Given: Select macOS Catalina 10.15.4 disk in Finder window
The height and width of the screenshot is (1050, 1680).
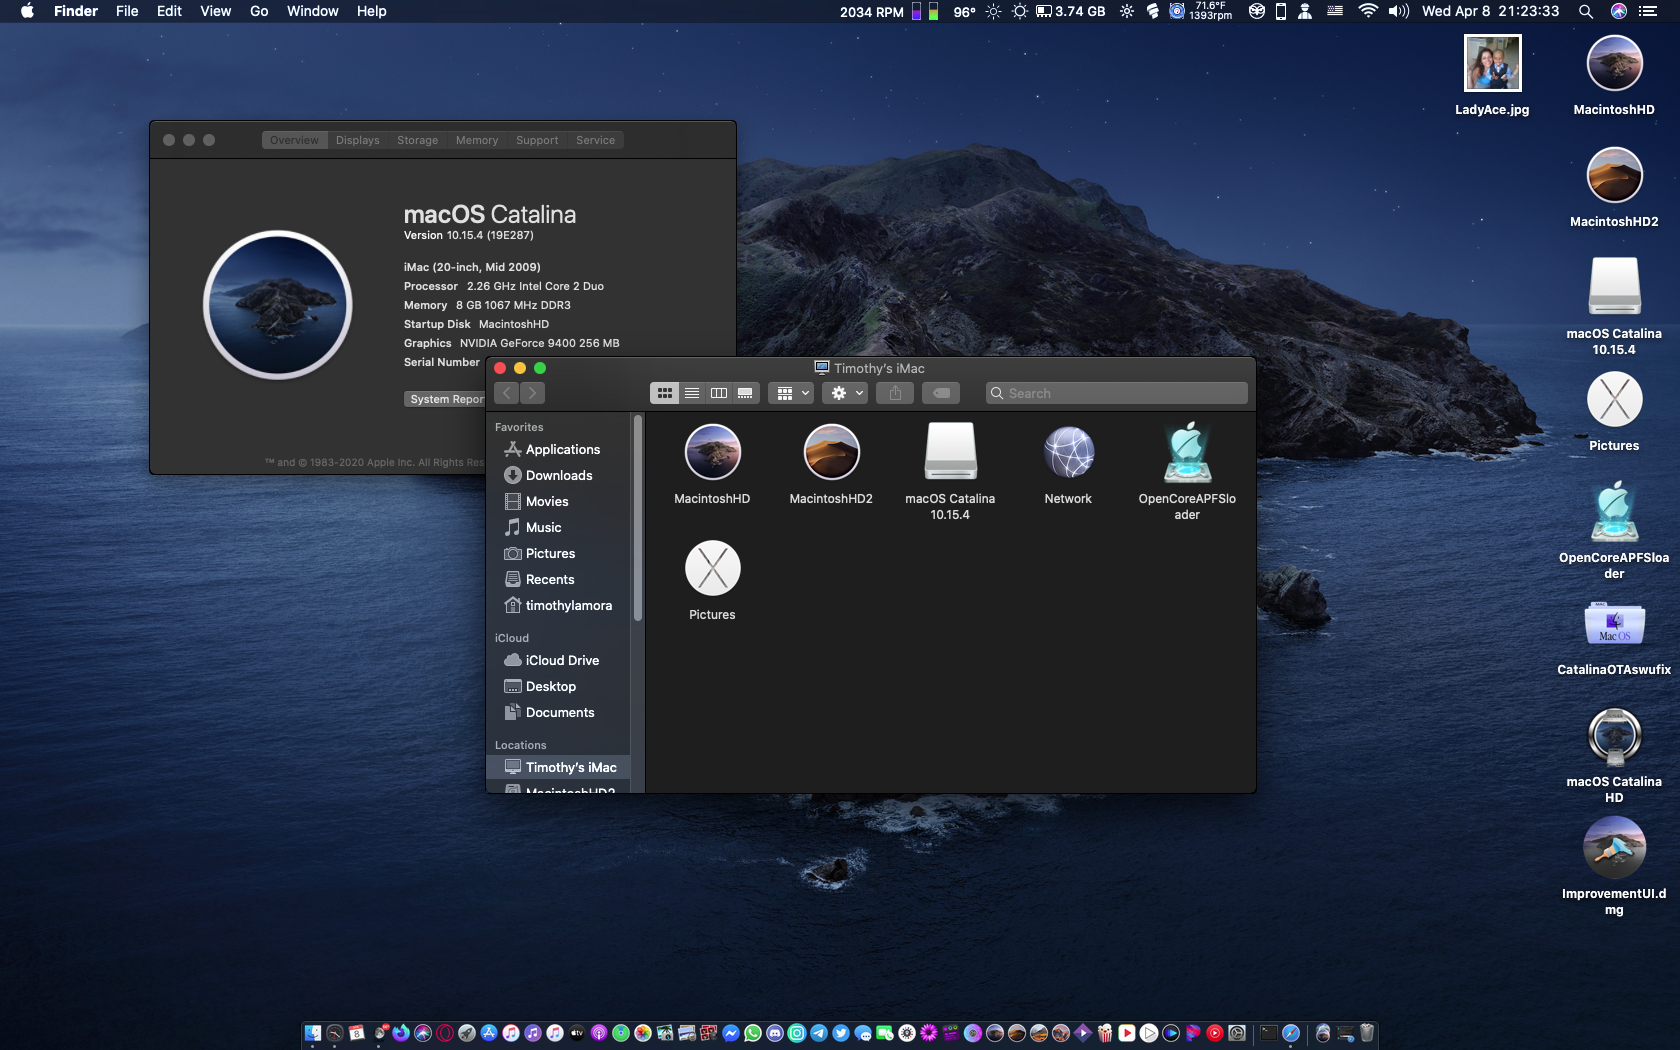Looking at the screenshot, I should [x=950, y=452].
